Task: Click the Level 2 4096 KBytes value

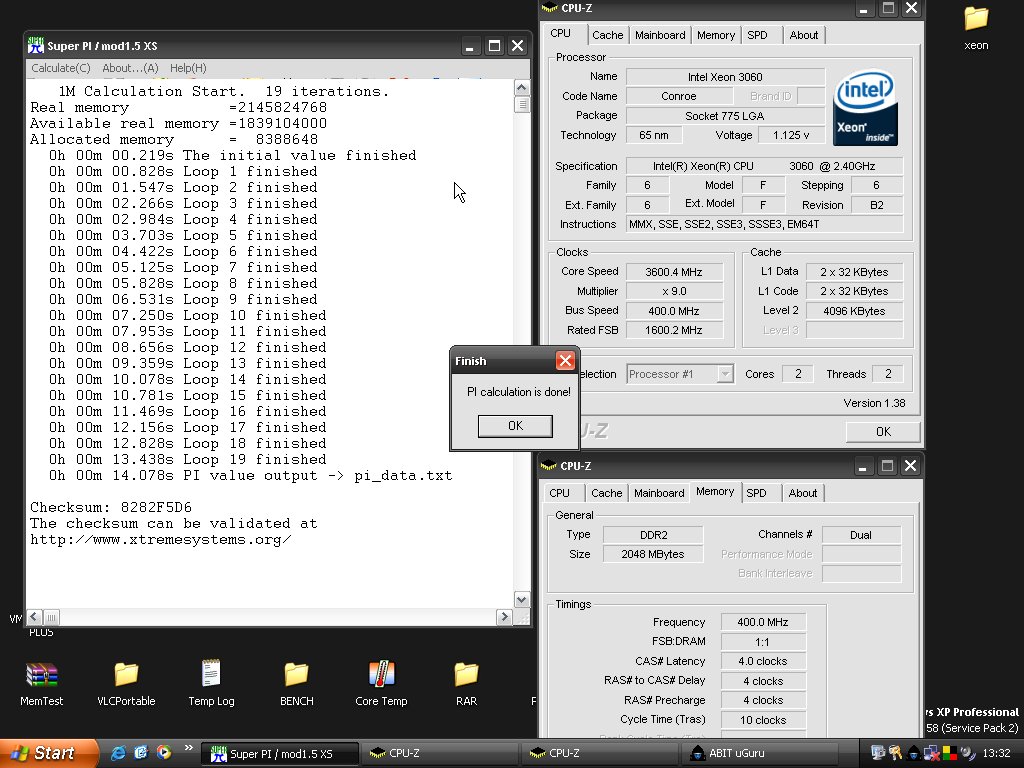Action: (x=854, y=311)
